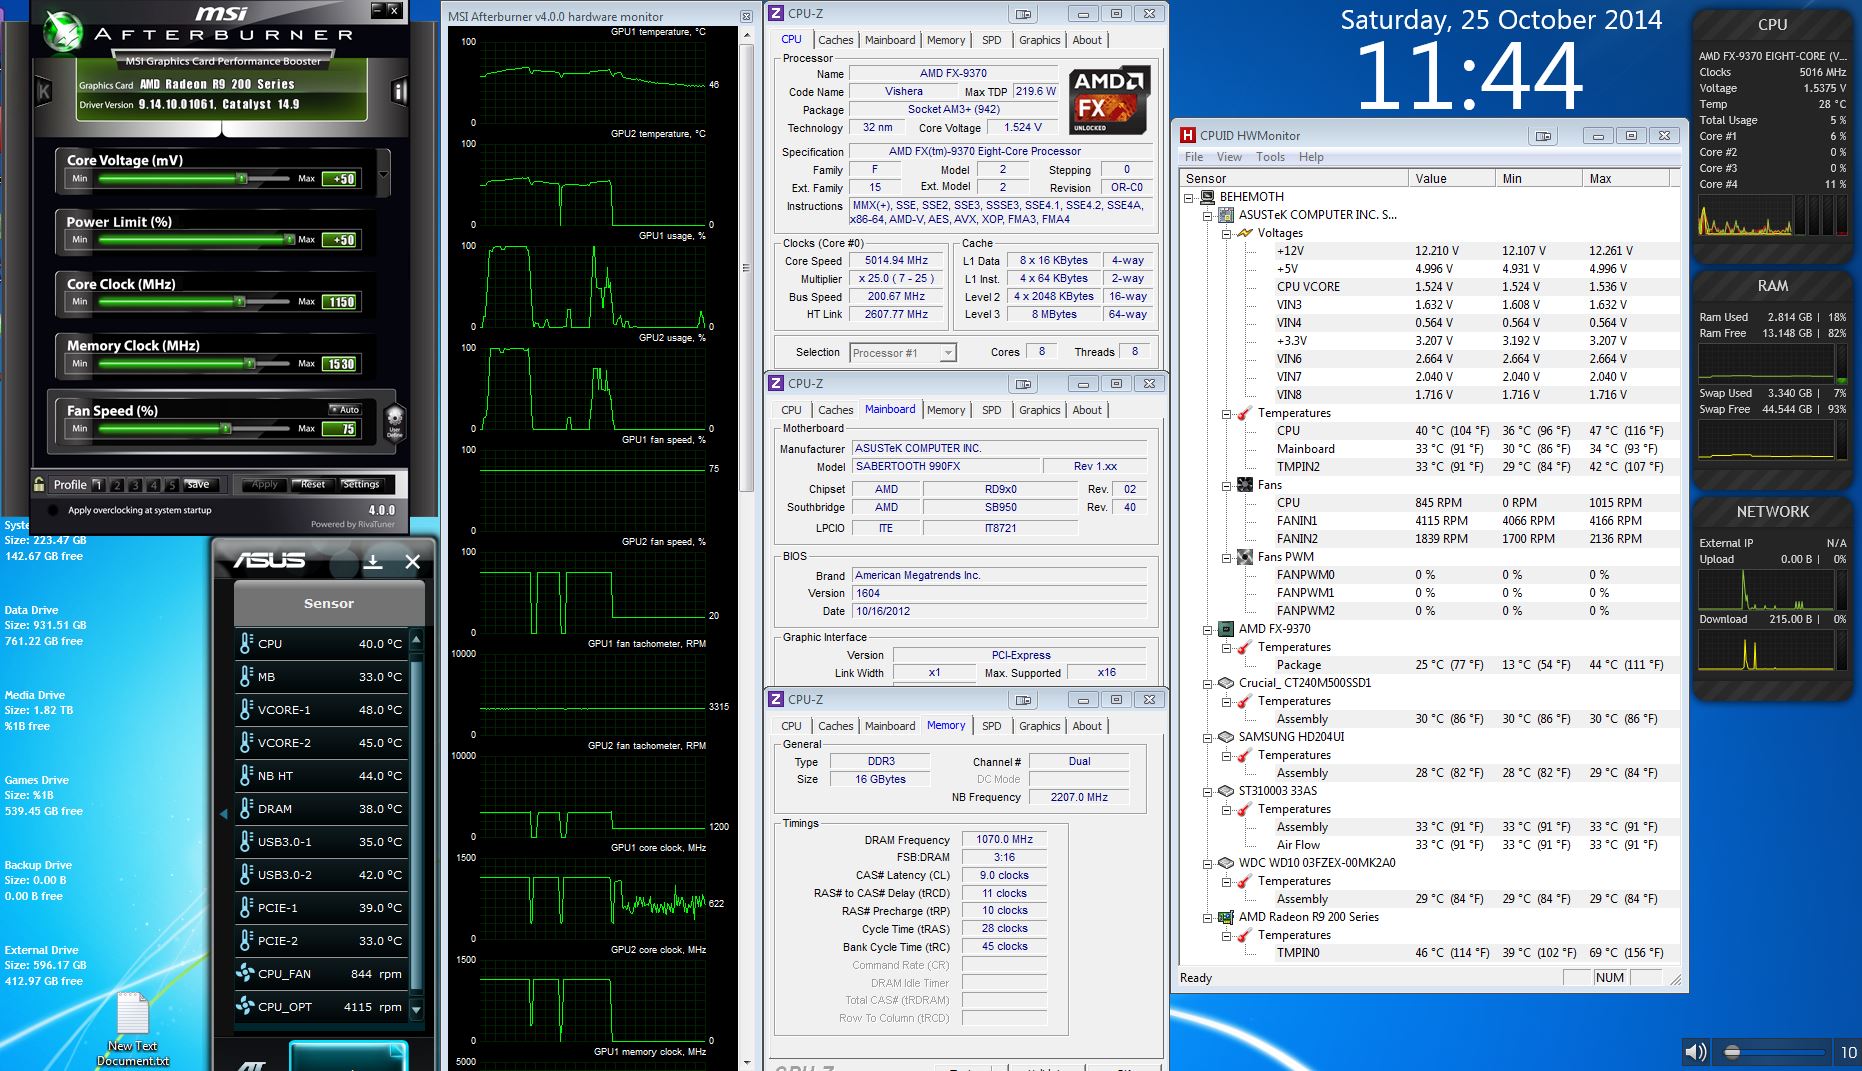Collapse the ASUS panel using the left arrow
The width and height of the screenshot is (1862, 1071).
click(223, 814)
